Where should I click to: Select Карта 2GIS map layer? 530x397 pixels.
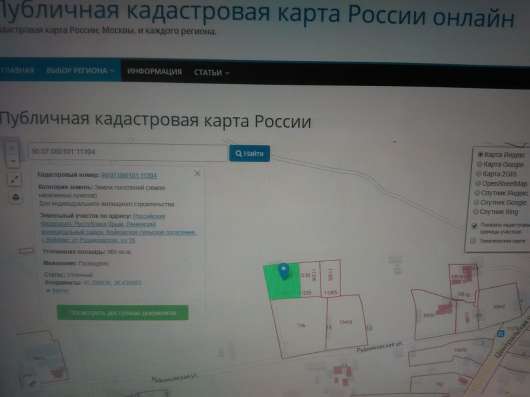(497, 174)
